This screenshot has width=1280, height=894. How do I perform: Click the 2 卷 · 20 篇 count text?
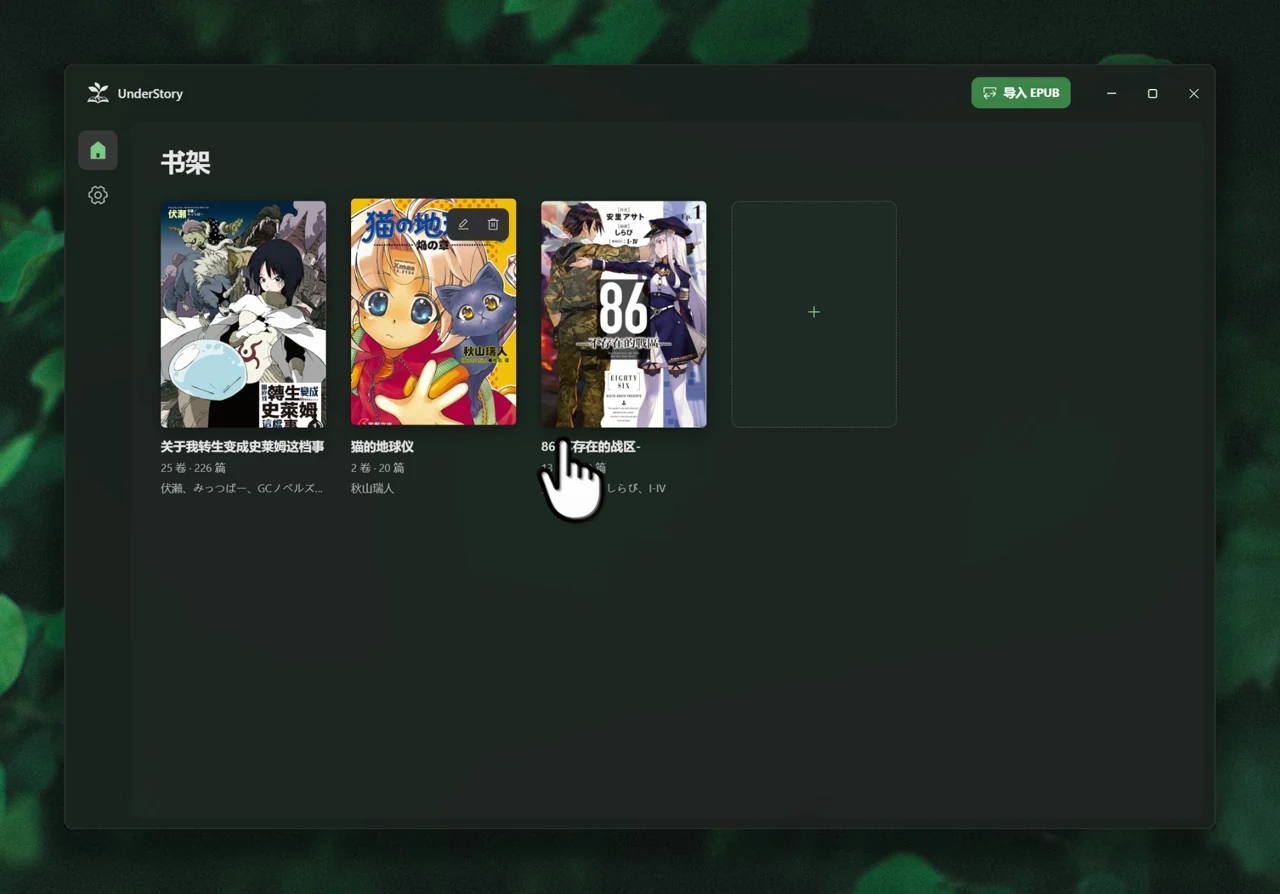pyautogui.click(x=378, y=468)
